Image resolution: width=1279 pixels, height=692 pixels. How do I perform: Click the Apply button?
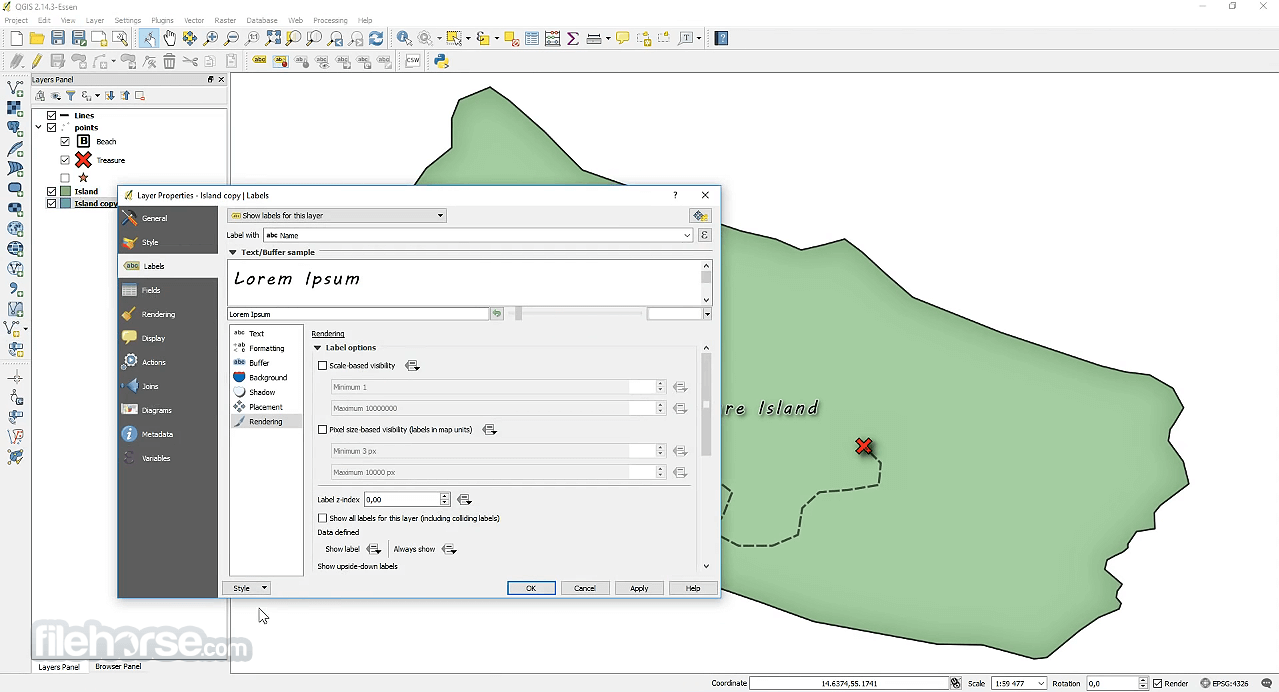pyautogui.click(x=639, y=588)
